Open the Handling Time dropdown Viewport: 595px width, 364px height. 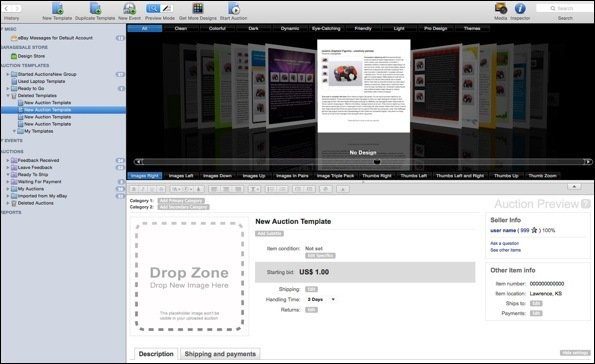tap(321, 299)
